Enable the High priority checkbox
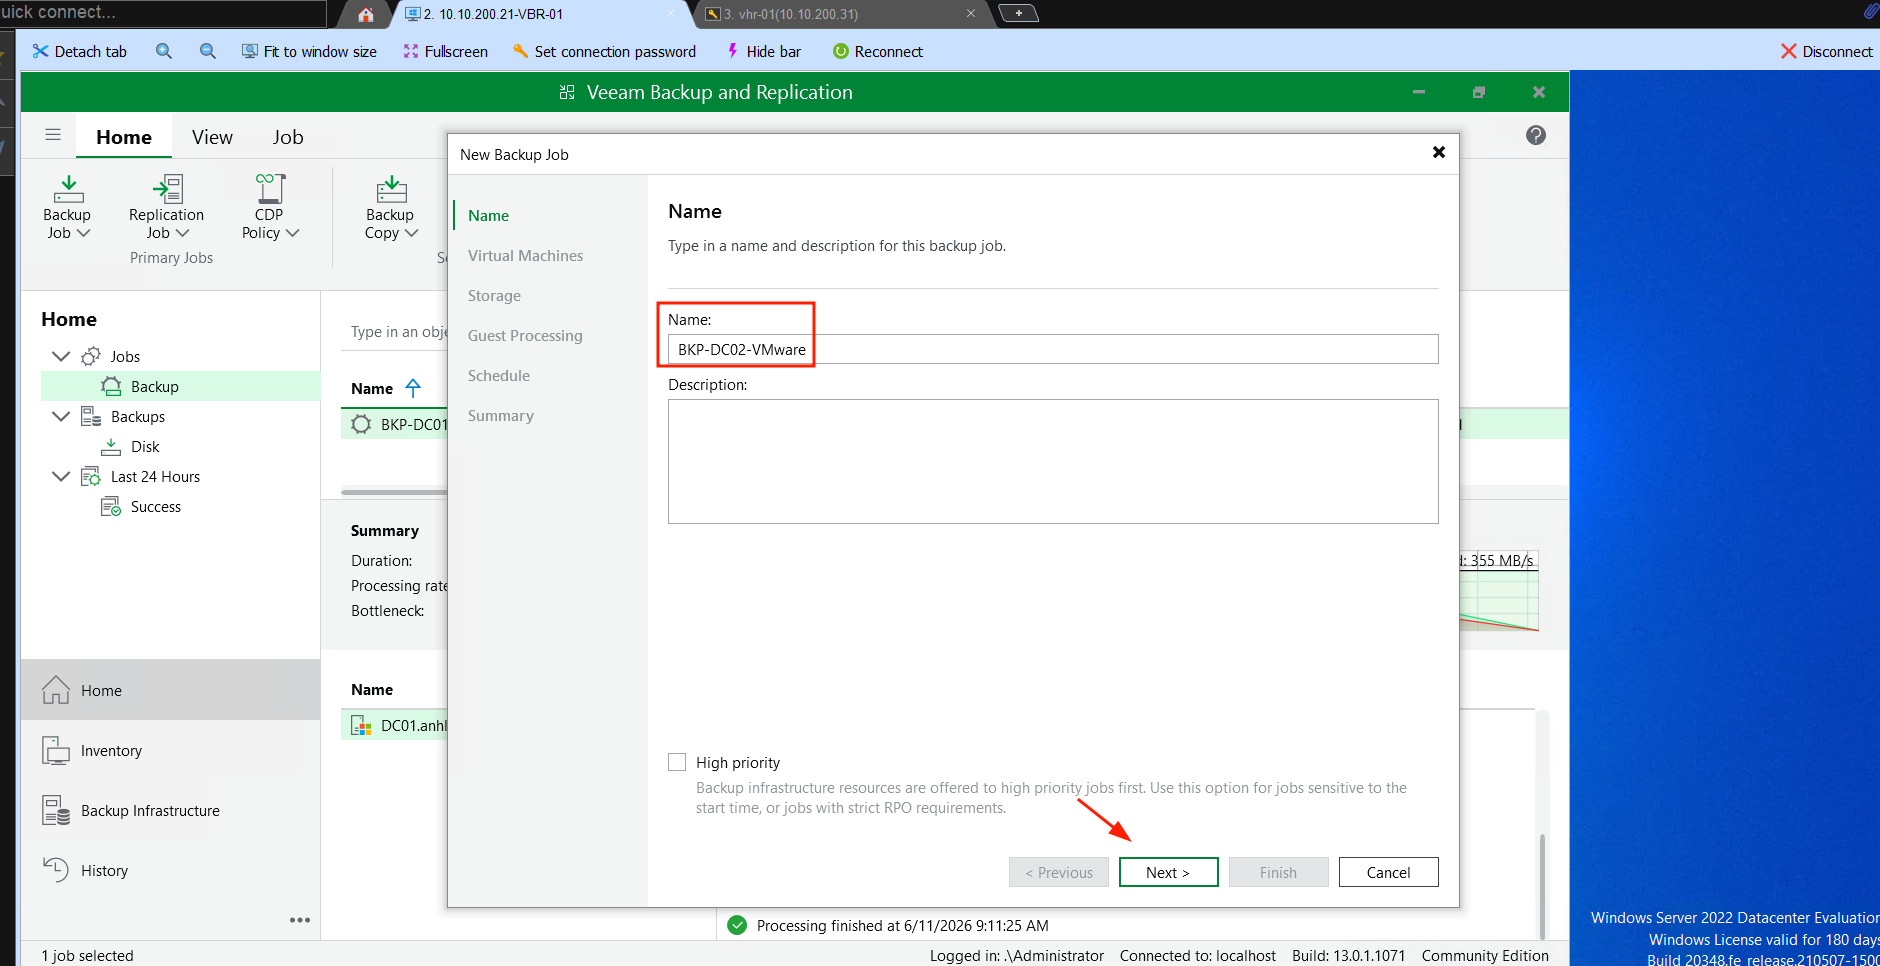The image size is (1880, 966). pyautogui.click(x=677, y=762)
